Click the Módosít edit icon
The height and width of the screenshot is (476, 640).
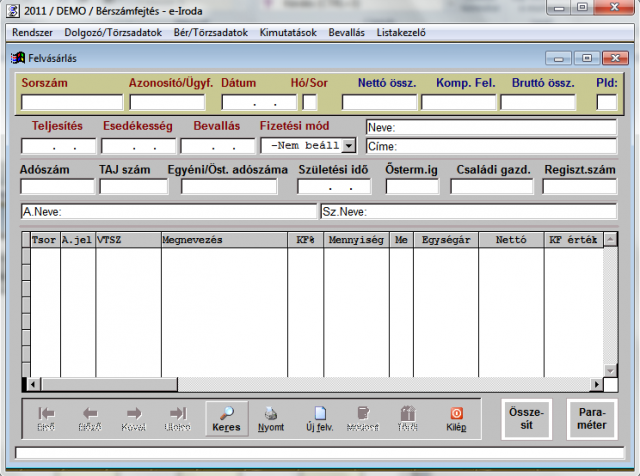pyautogui.click(x=363, y=413)
